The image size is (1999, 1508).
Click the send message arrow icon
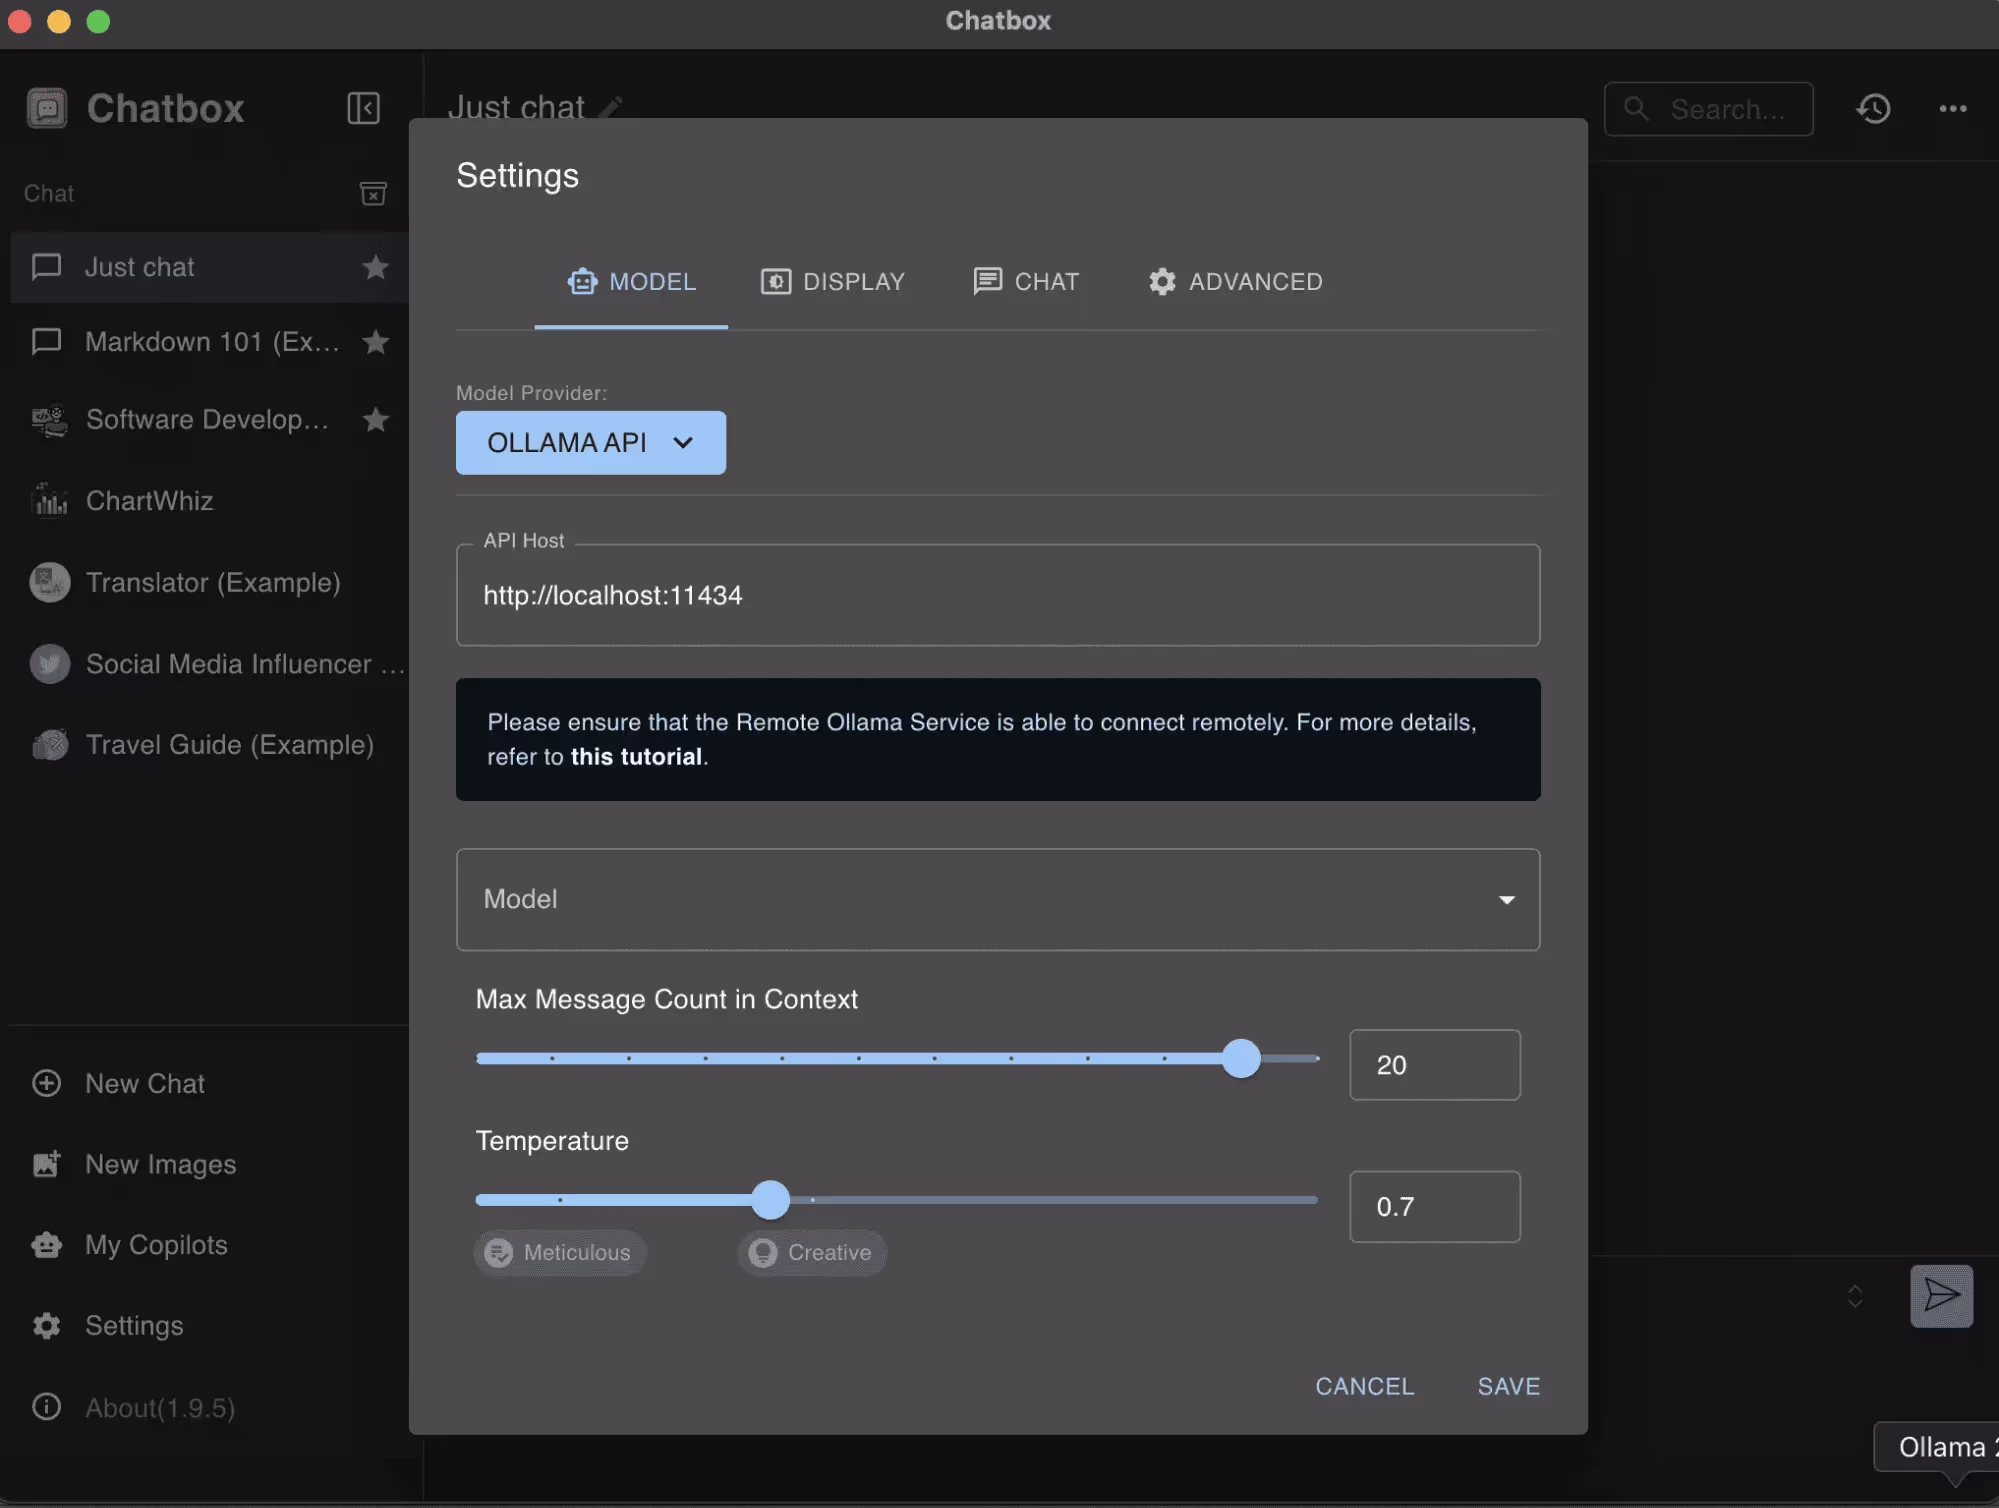[x=1941, y=1296]
